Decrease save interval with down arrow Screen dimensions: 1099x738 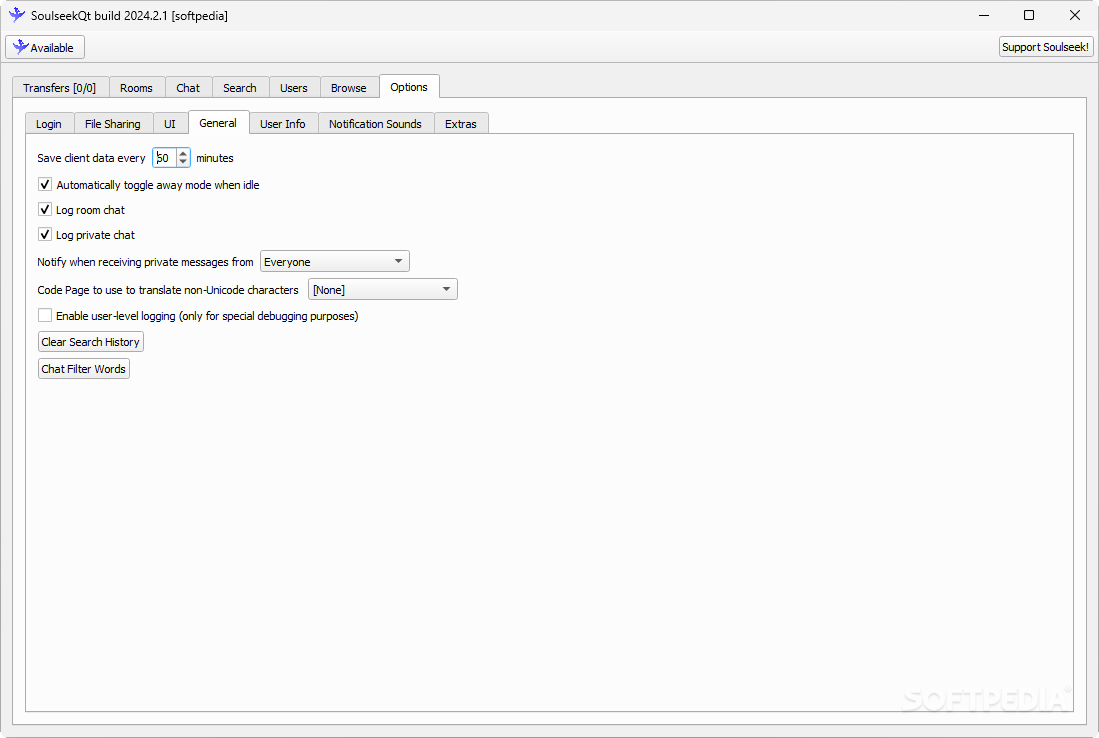click(x=183, y=162)
